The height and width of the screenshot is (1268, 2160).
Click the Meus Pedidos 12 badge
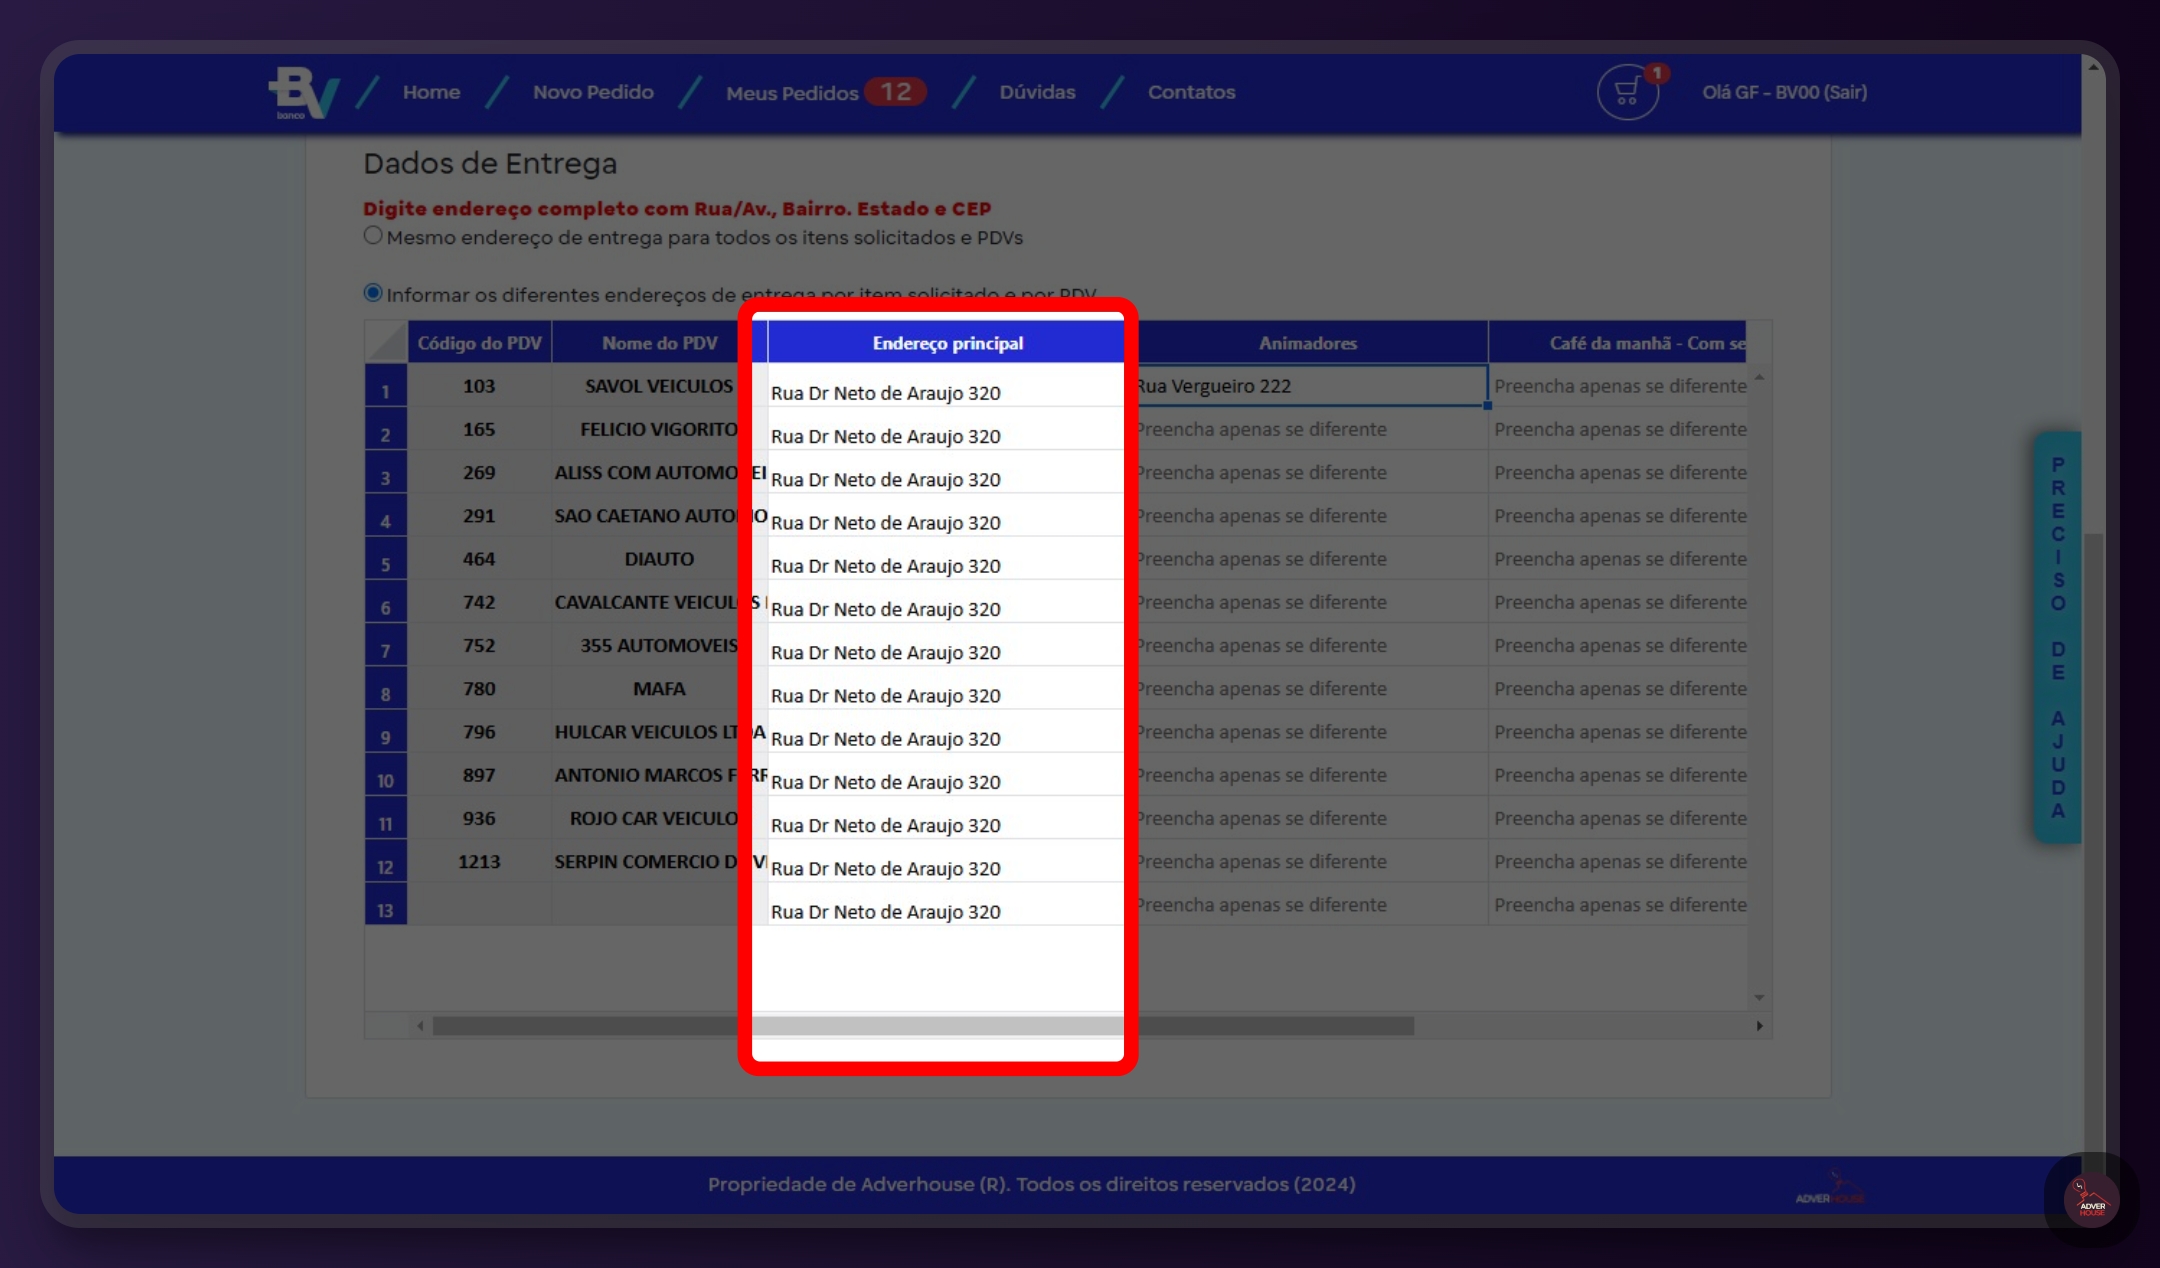coord(895,92)
